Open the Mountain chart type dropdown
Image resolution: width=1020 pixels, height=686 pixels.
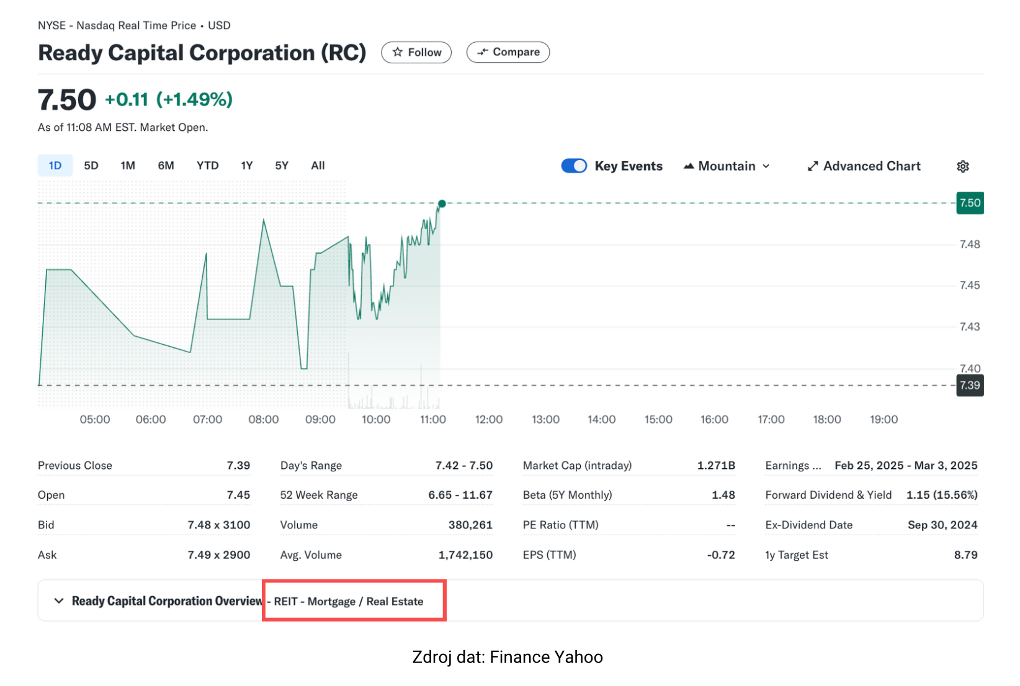pyautogui.click(x=727, y=166)
